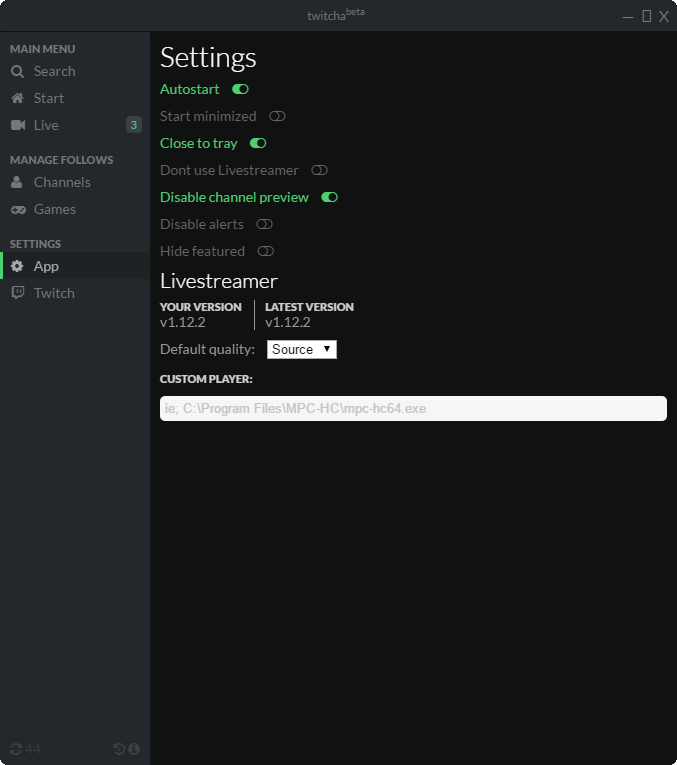The width and height of the screenshot is (677, 765).
Task: Click the Channels user icon
Action: click(x=17, y=182)
